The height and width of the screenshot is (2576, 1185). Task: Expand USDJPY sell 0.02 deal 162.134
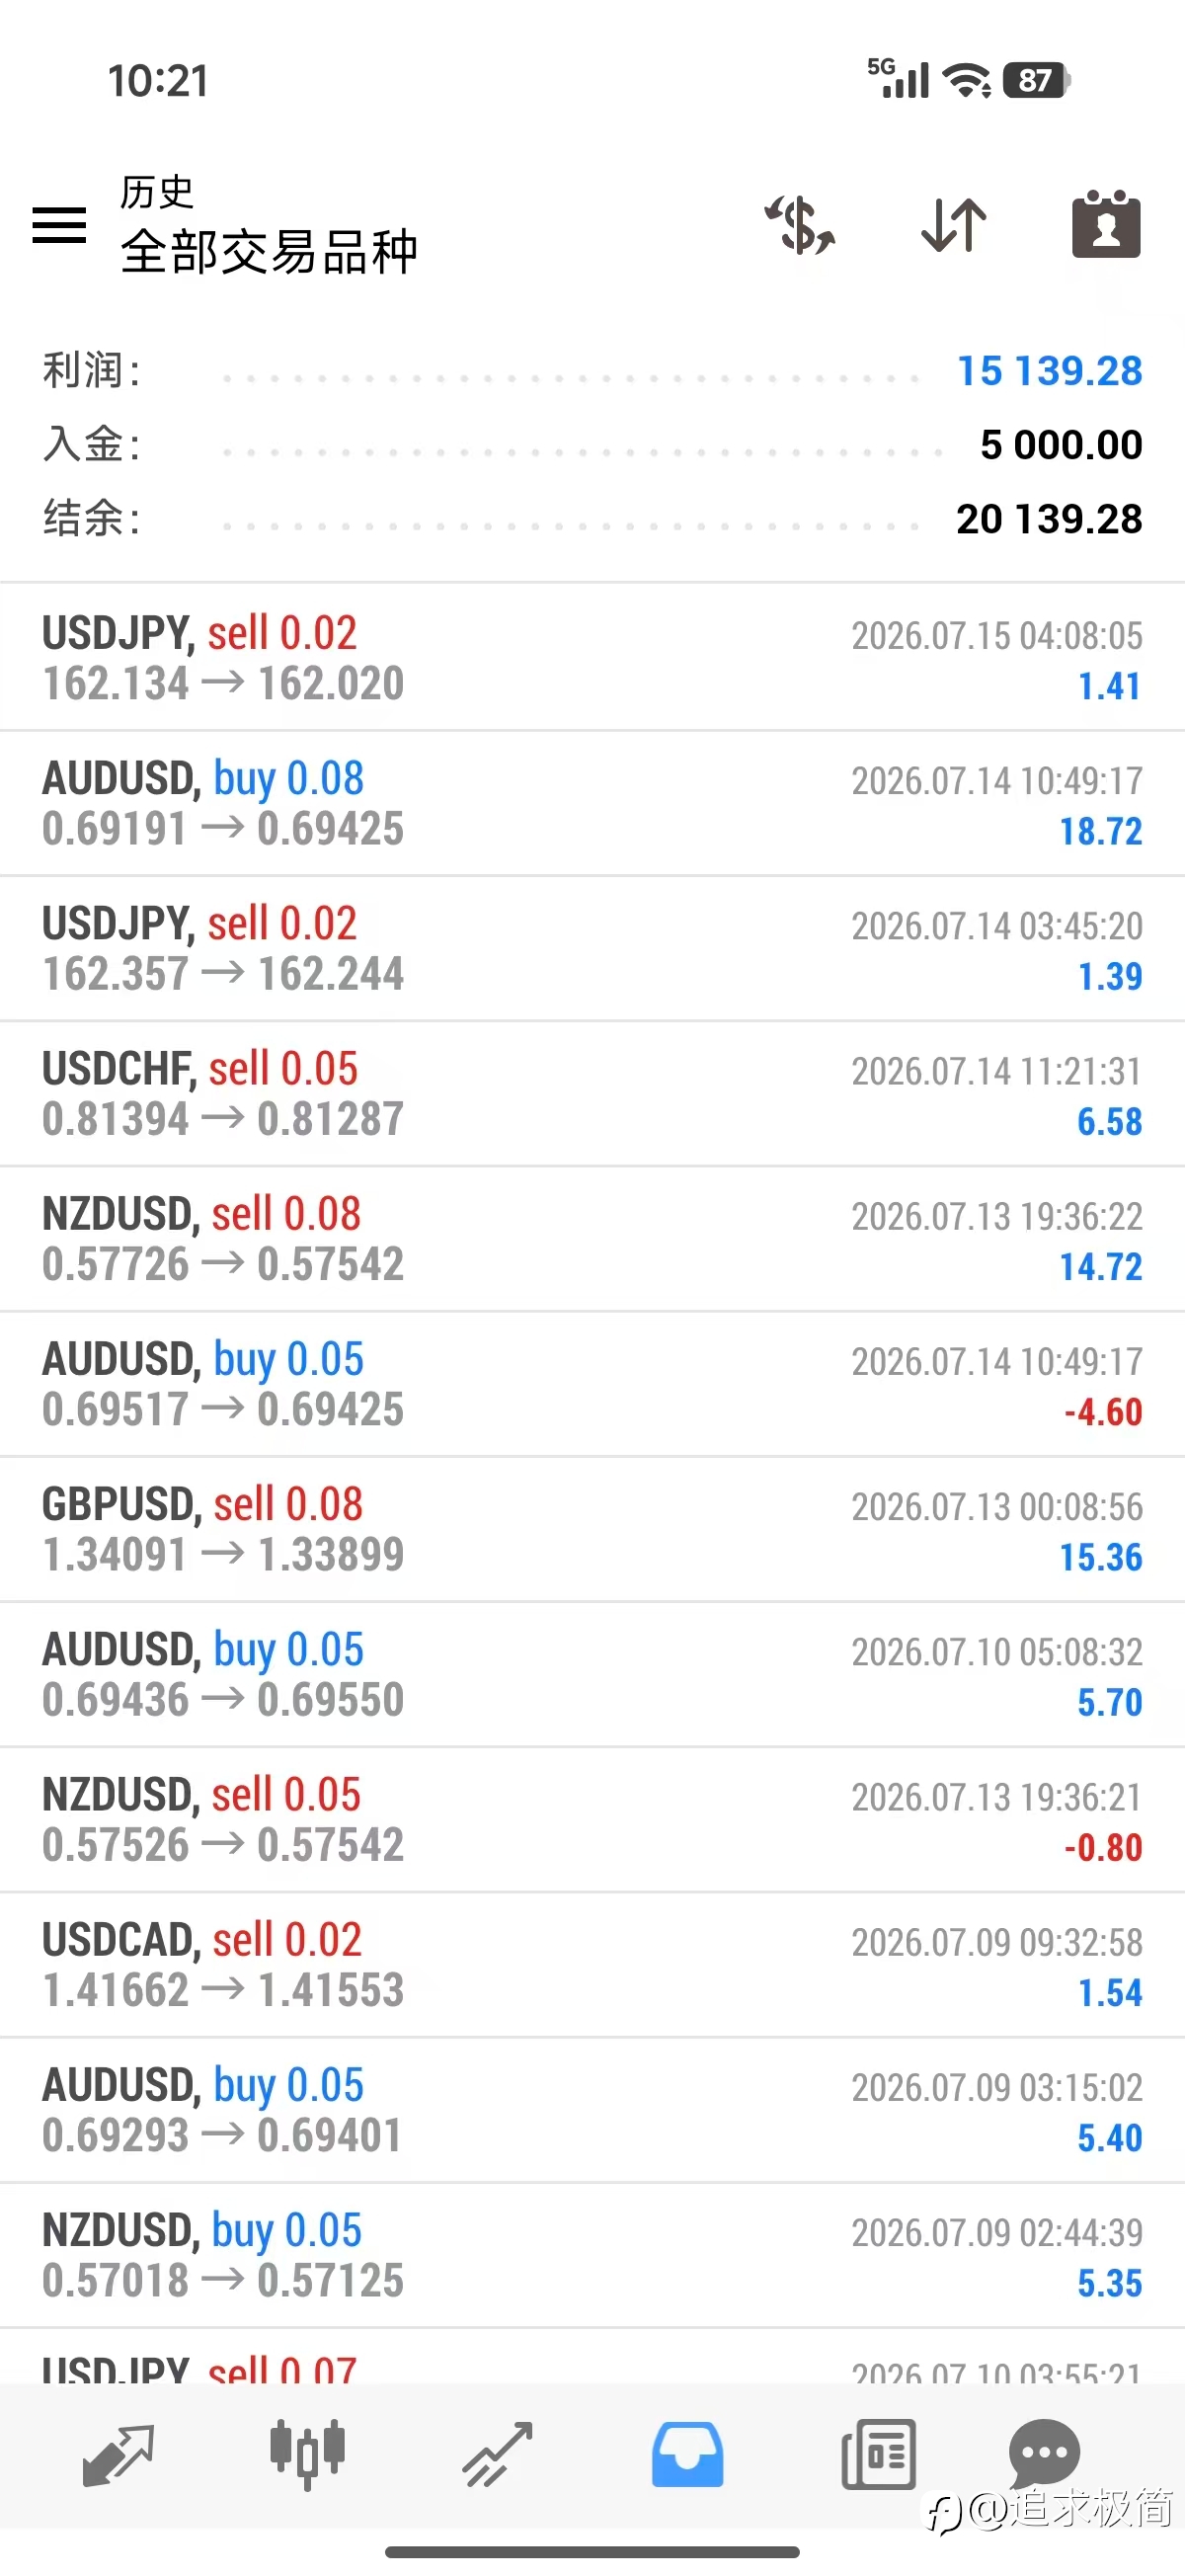pos(592,658)
